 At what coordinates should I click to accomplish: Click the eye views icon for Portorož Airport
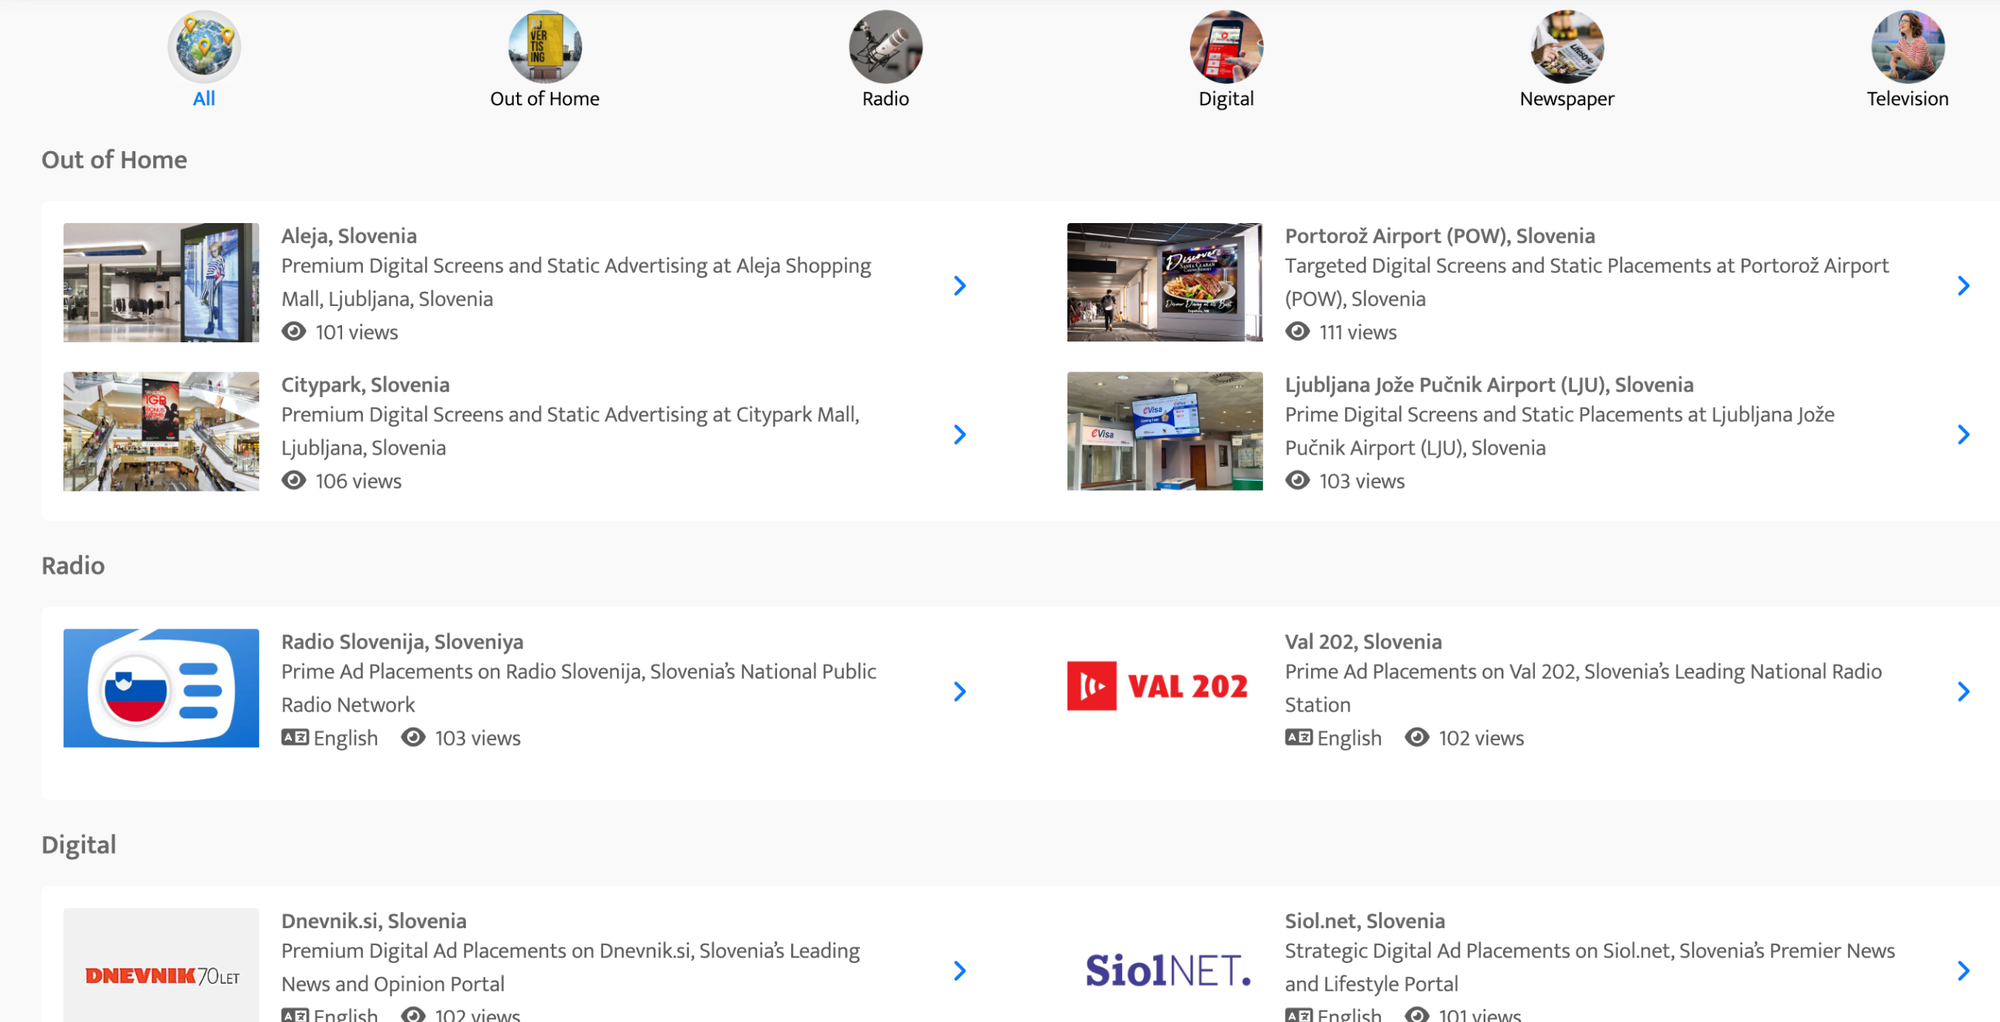pos(1297,331)
